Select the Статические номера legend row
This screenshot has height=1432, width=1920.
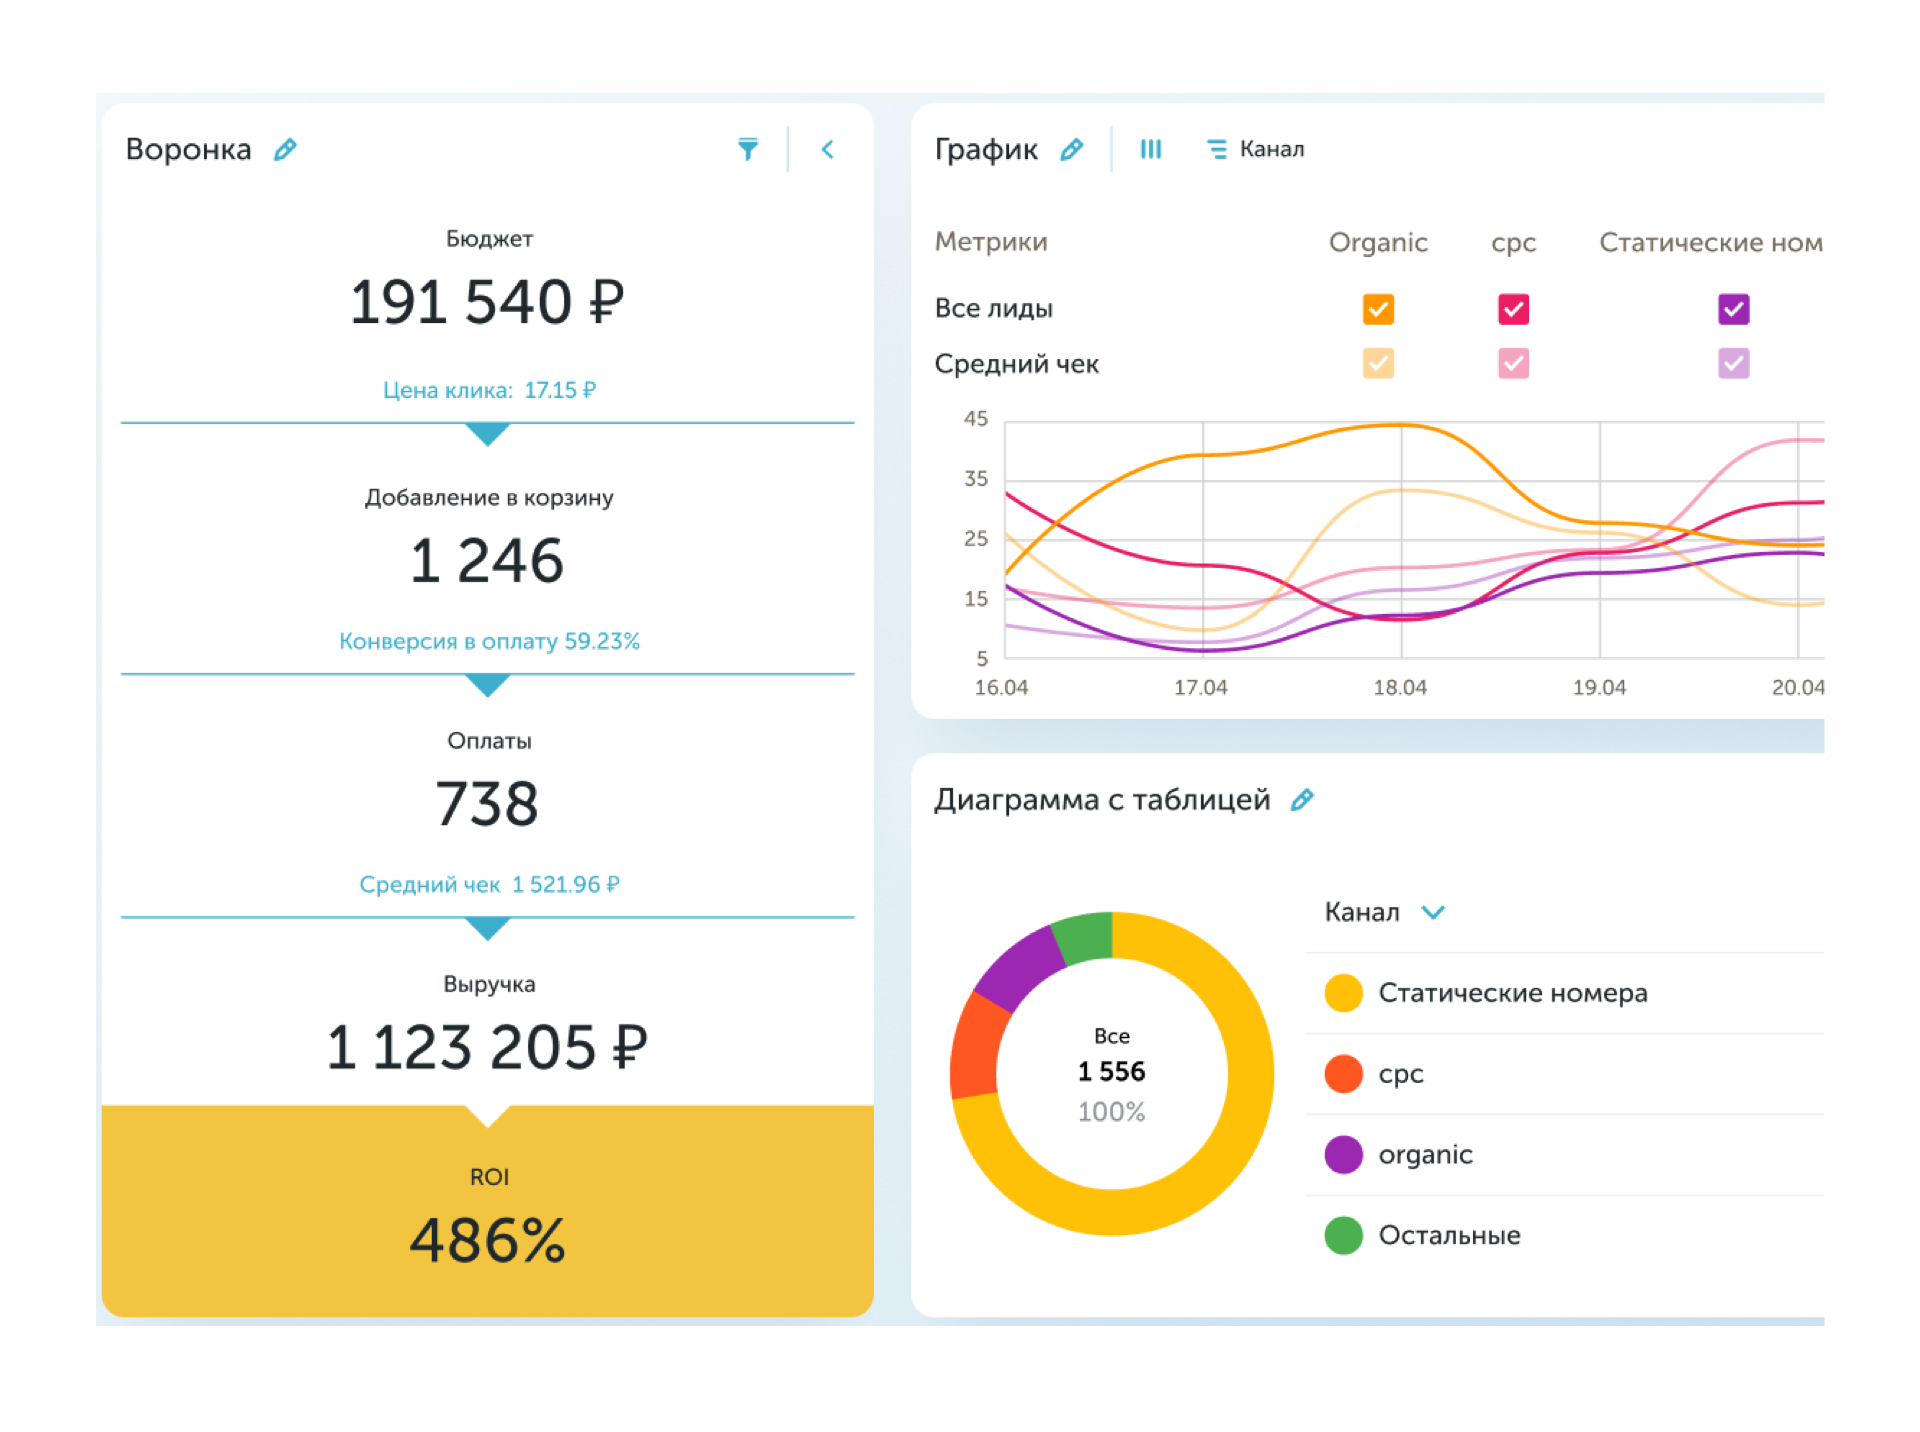pos(1512,993)
